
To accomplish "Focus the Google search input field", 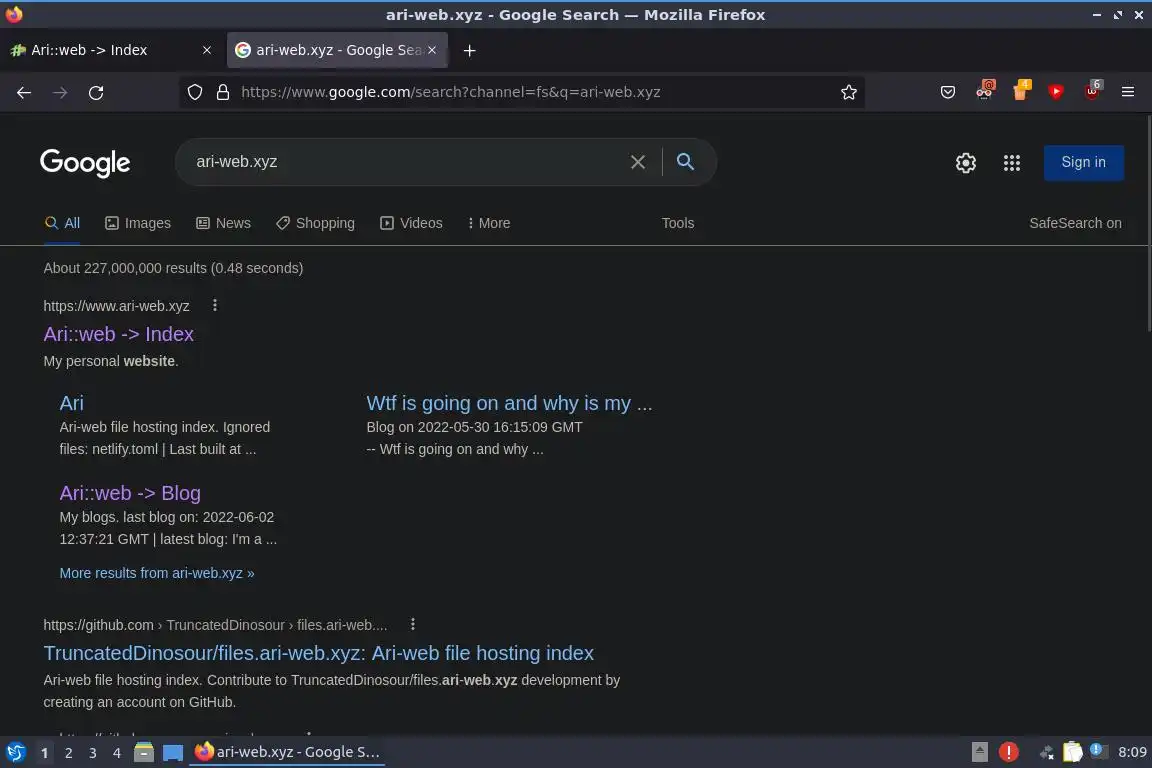I will point(404,162).
